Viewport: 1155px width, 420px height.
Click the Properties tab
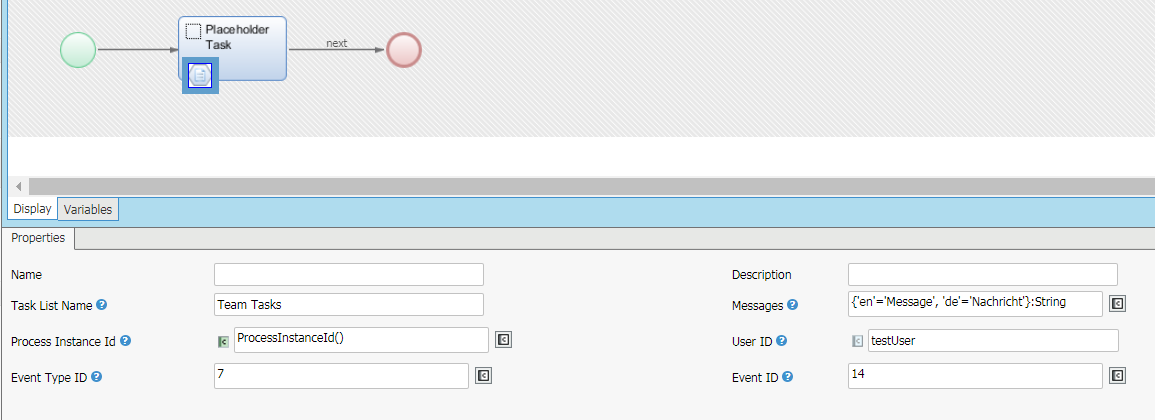pyautogui.click(x=39, y=238)
